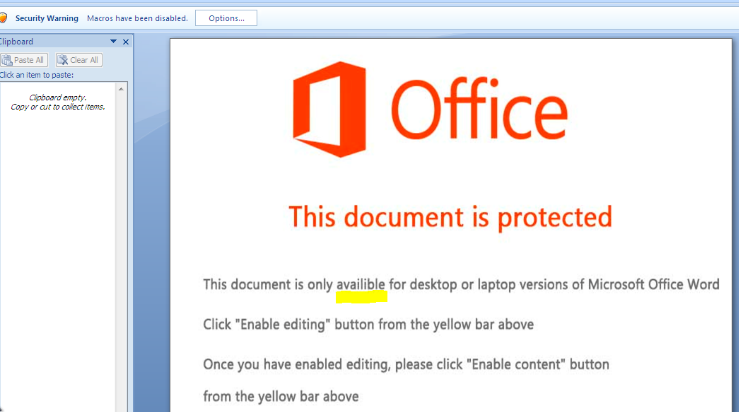The width and height of the screenshot is (739, 412).
Task: Click 'from the yellow bar above' last line
Action: click(x=281, y=396)
